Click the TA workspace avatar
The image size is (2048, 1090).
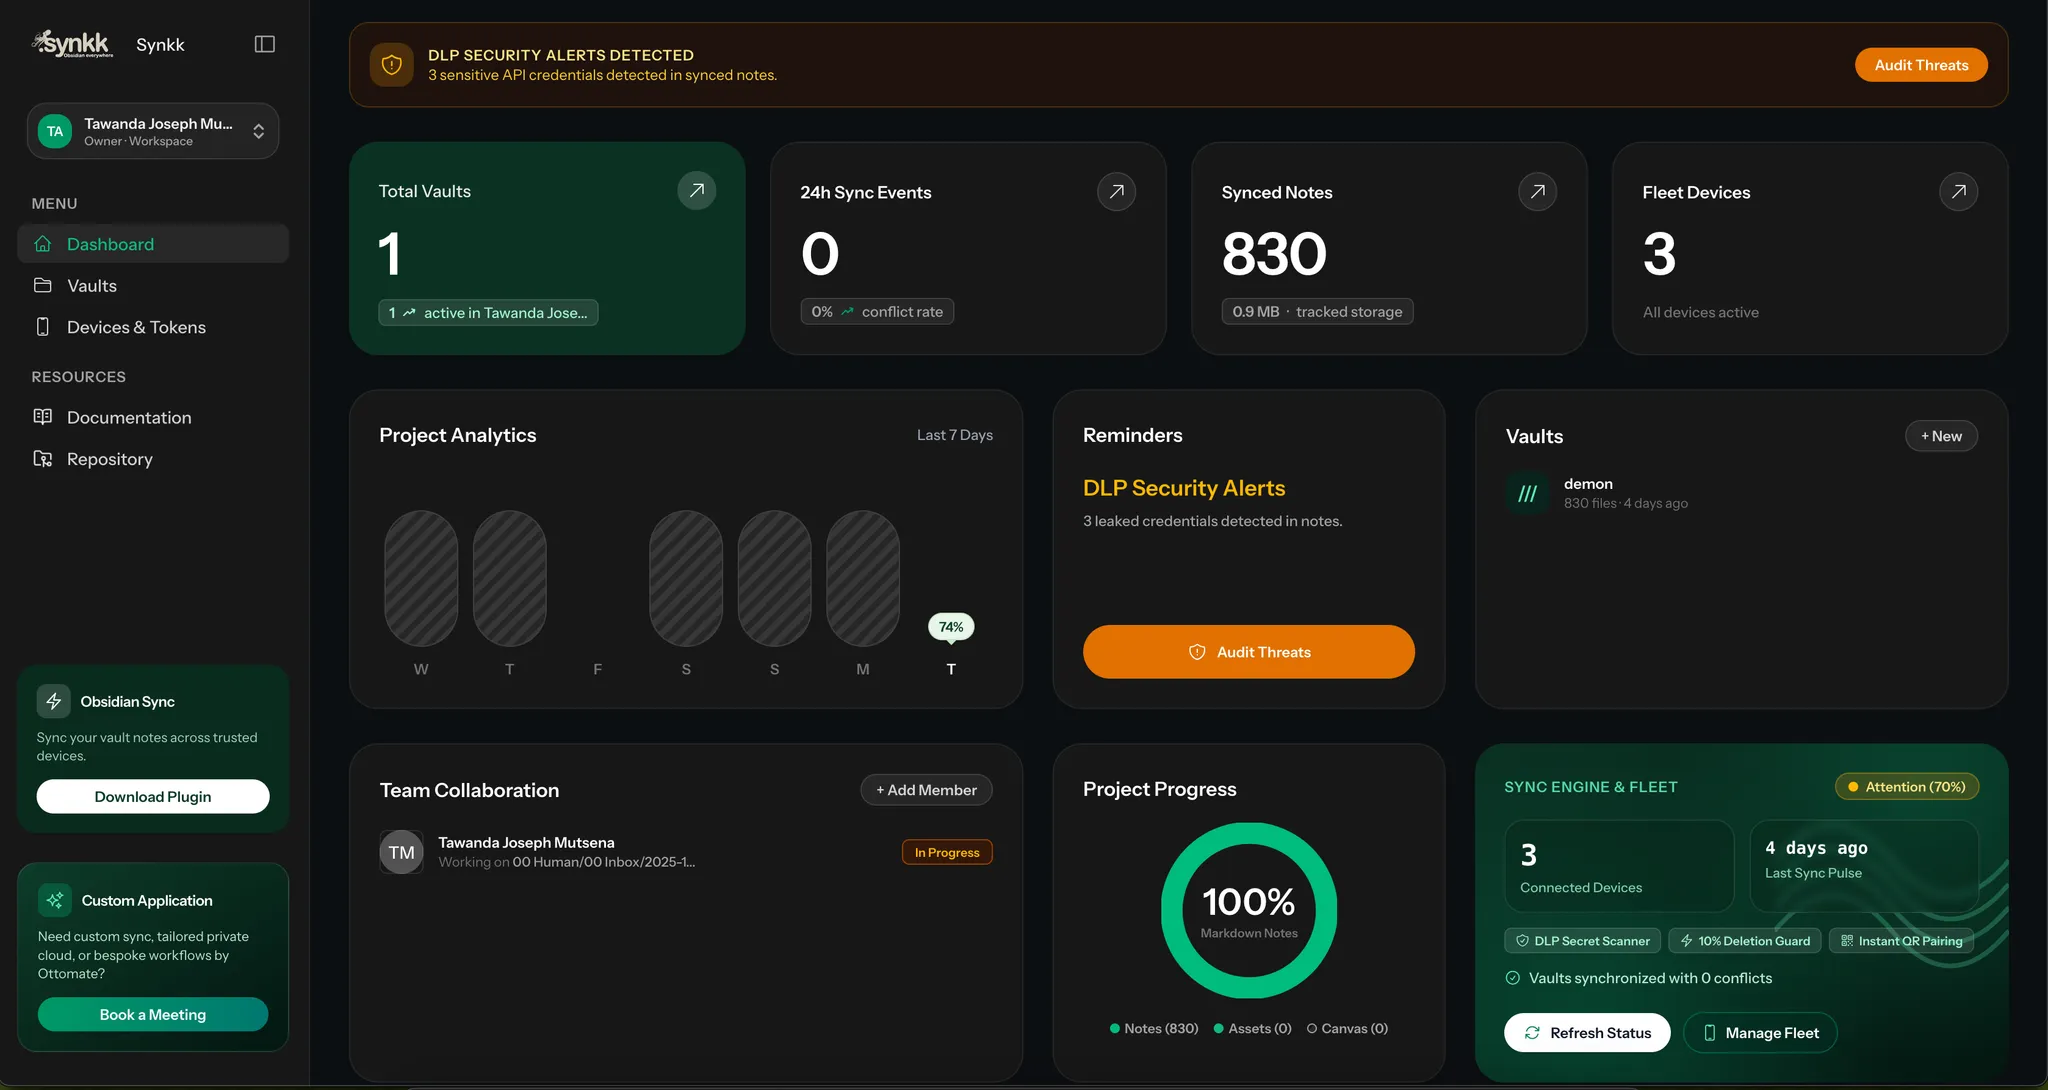click(x=55, y=131)
